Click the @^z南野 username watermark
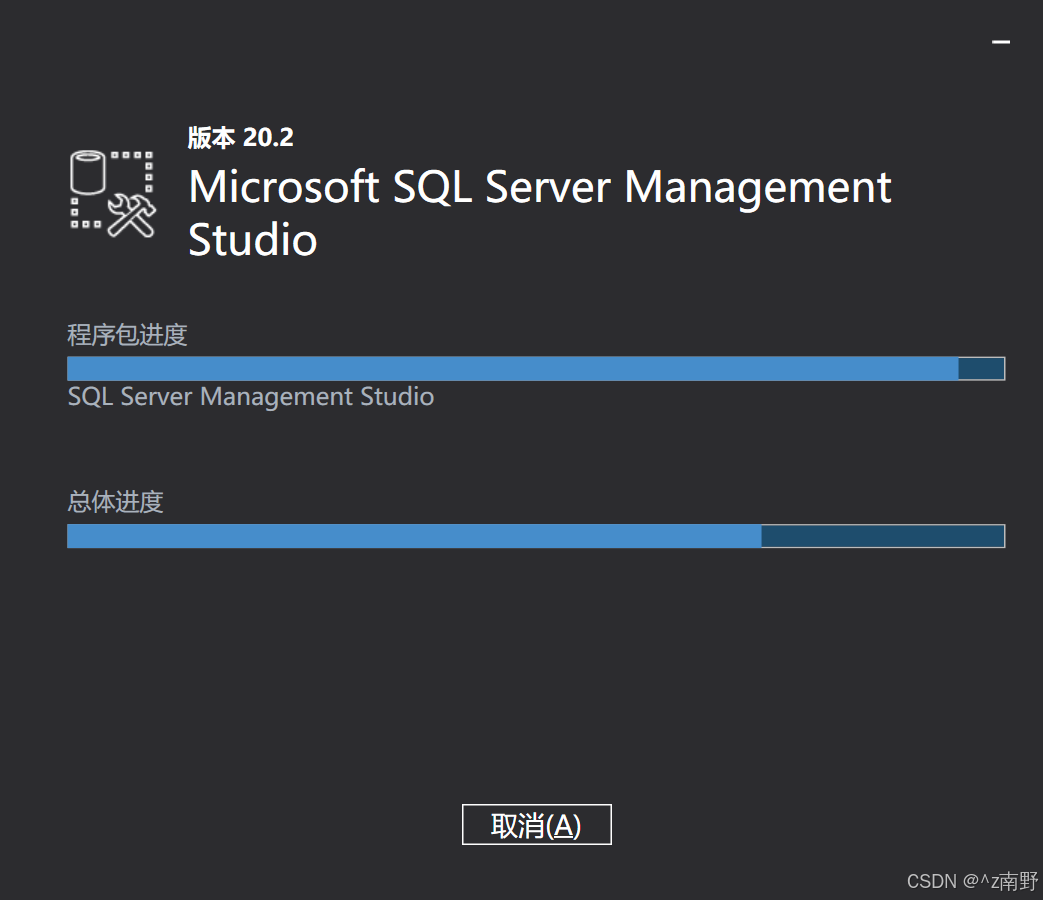The image size is (1043, 900). (1001, 881)
